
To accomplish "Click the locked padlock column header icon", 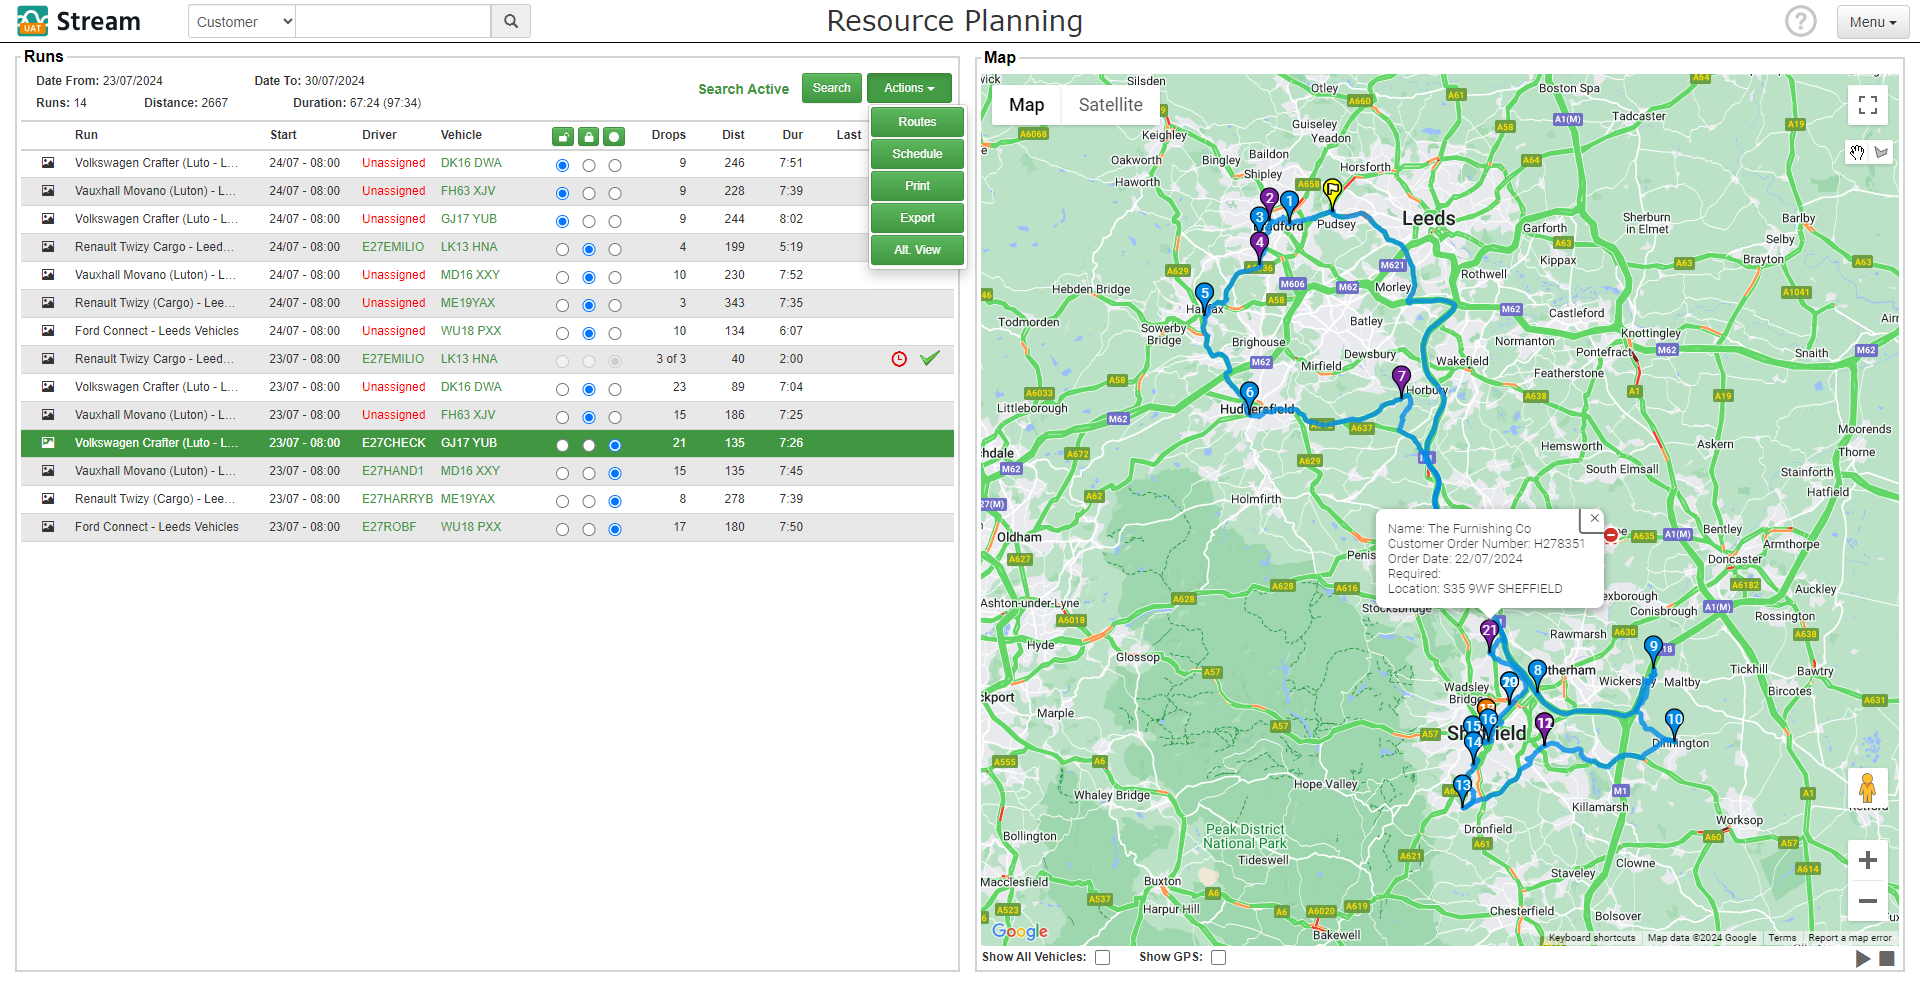I will click(x=588, y=136).
